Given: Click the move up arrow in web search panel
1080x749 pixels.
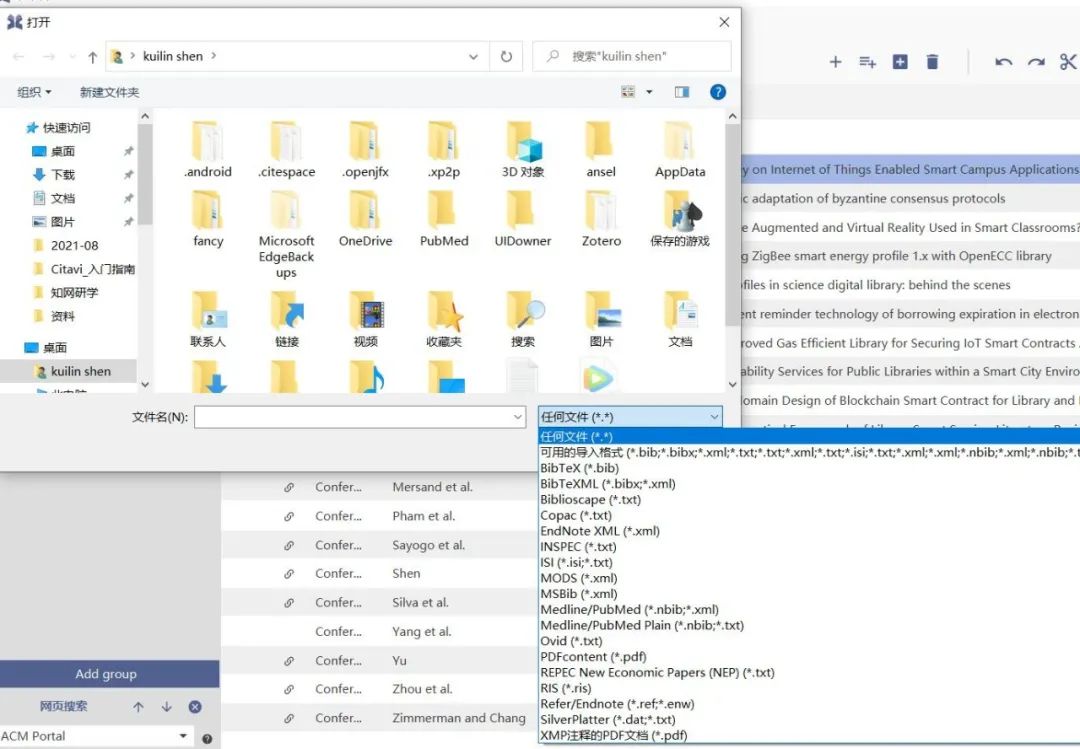Looking at the screenshot, I should (138, 707).
